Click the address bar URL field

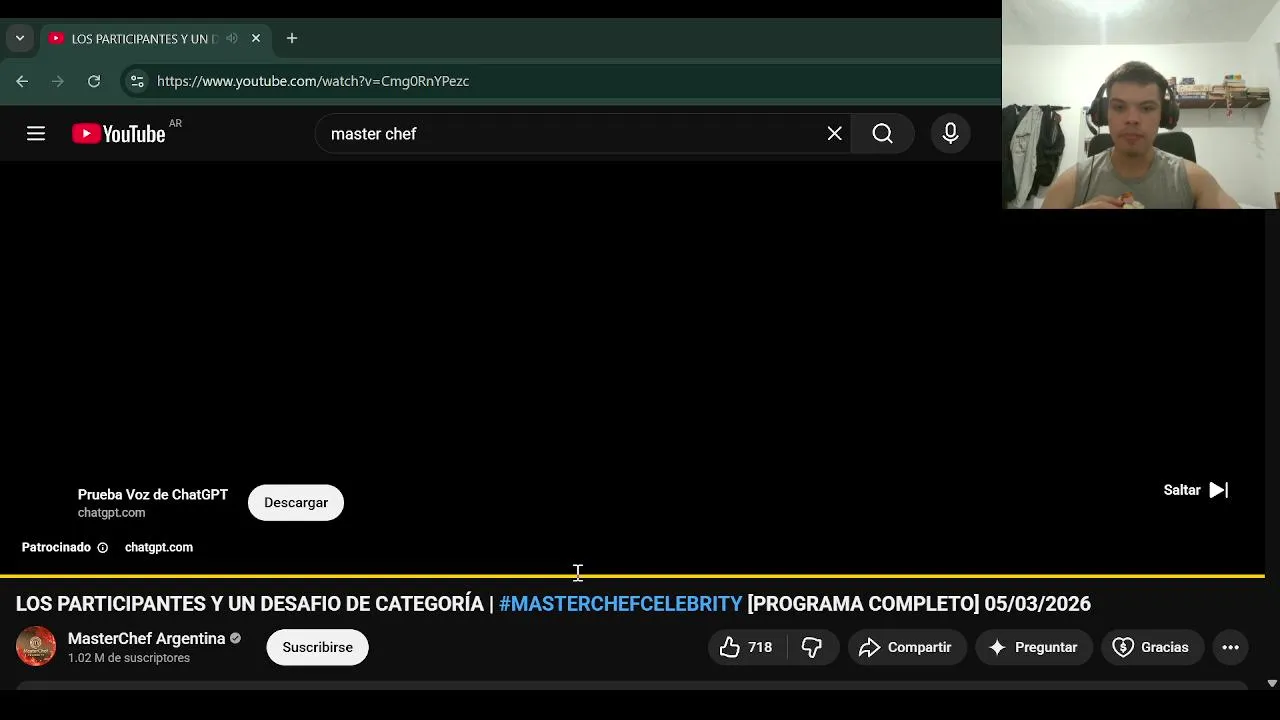(x=560, y=81)
